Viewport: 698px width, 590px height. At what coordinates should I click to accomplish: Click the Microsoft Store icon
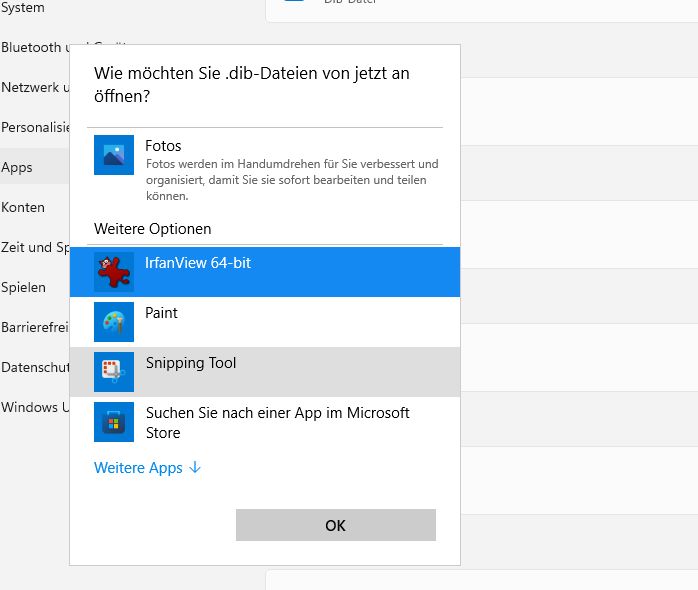[x=114, y=422]
